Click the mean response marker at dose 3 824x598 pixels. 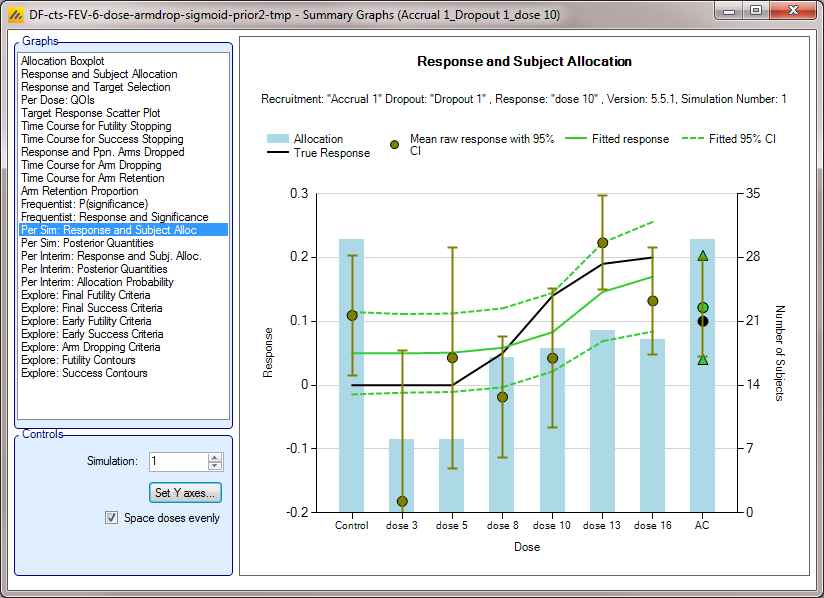402,501
